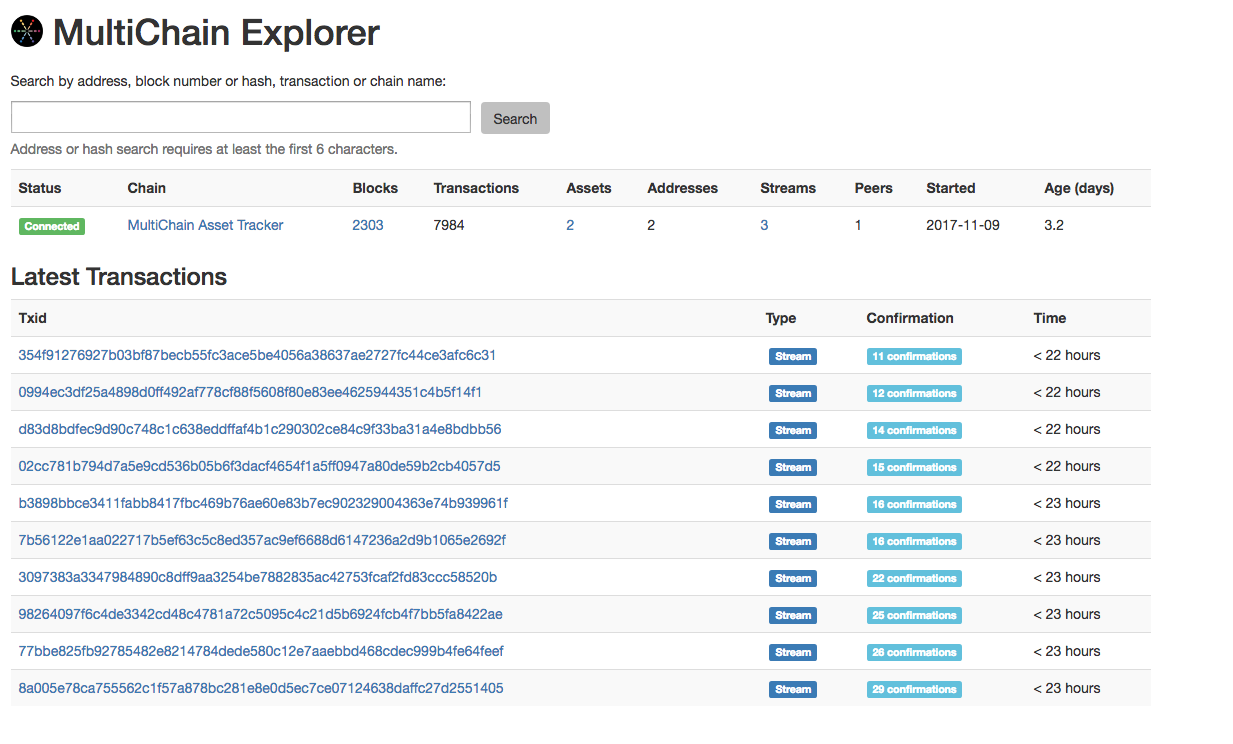Click Stream badge in the 0994ec3d row

click(x=793, y=393)
